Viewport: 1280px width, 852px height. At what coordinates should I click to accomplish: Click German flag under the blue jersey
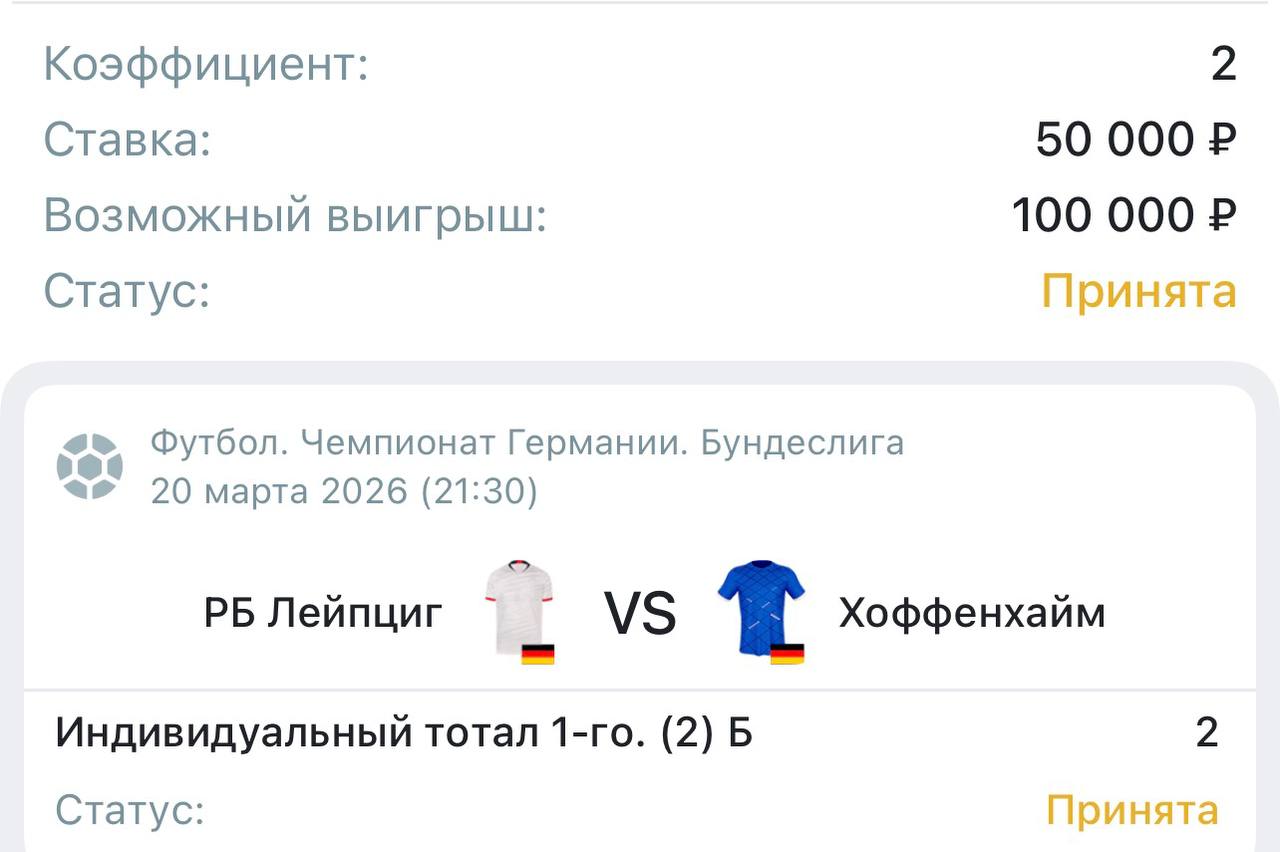click(x=787, y=655)
